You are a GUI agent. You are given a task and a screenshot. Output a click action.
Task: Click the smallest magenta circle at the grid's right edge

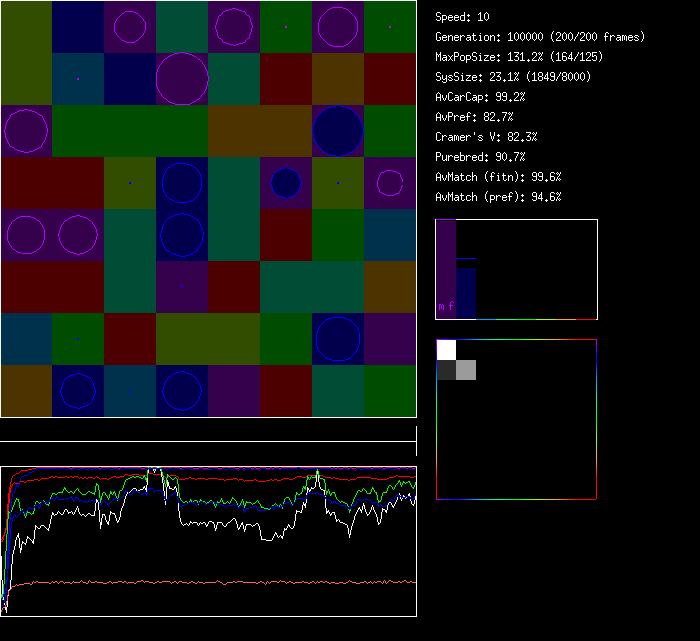click(x=390, y=183)
